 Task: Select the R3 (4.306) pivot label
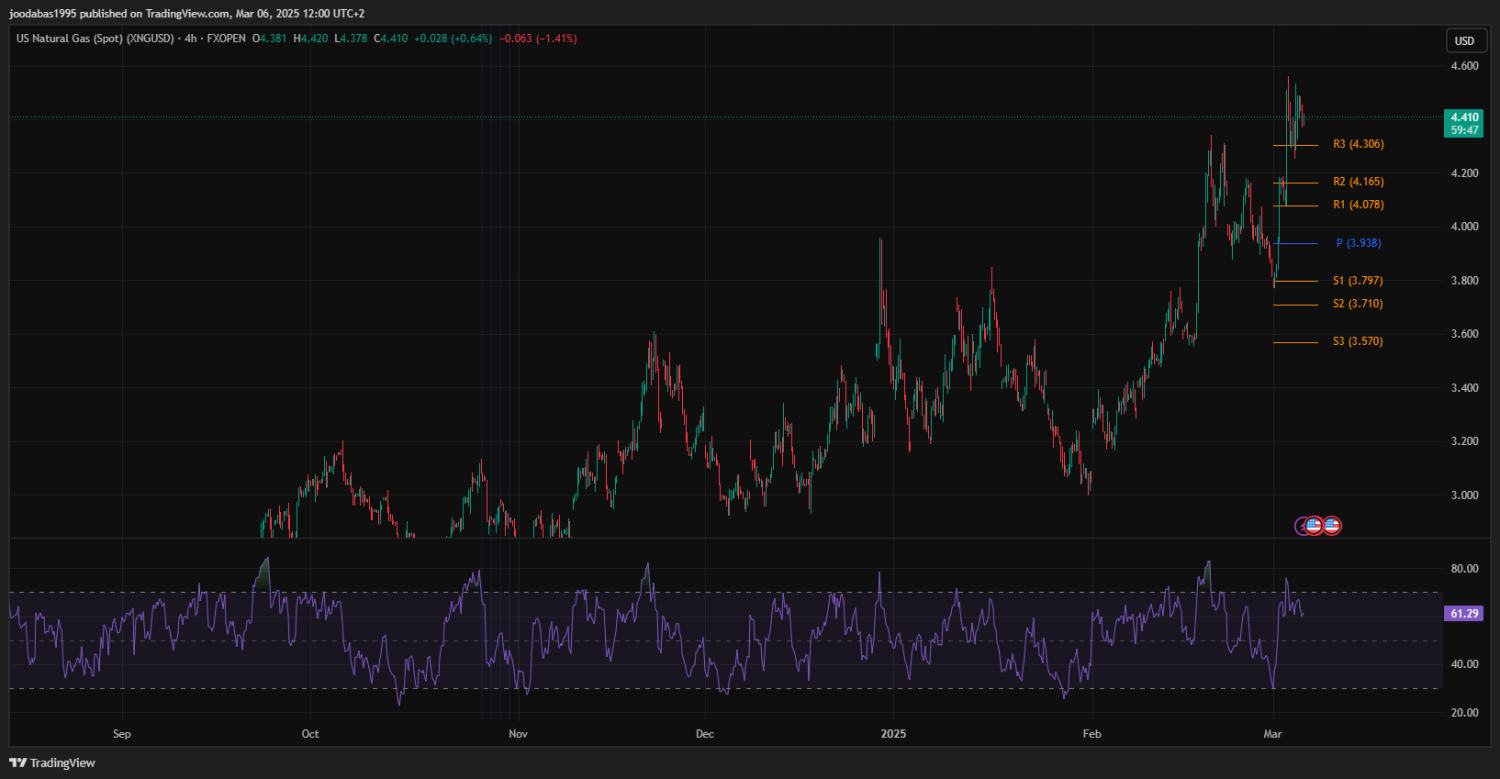pos(1358,144)
